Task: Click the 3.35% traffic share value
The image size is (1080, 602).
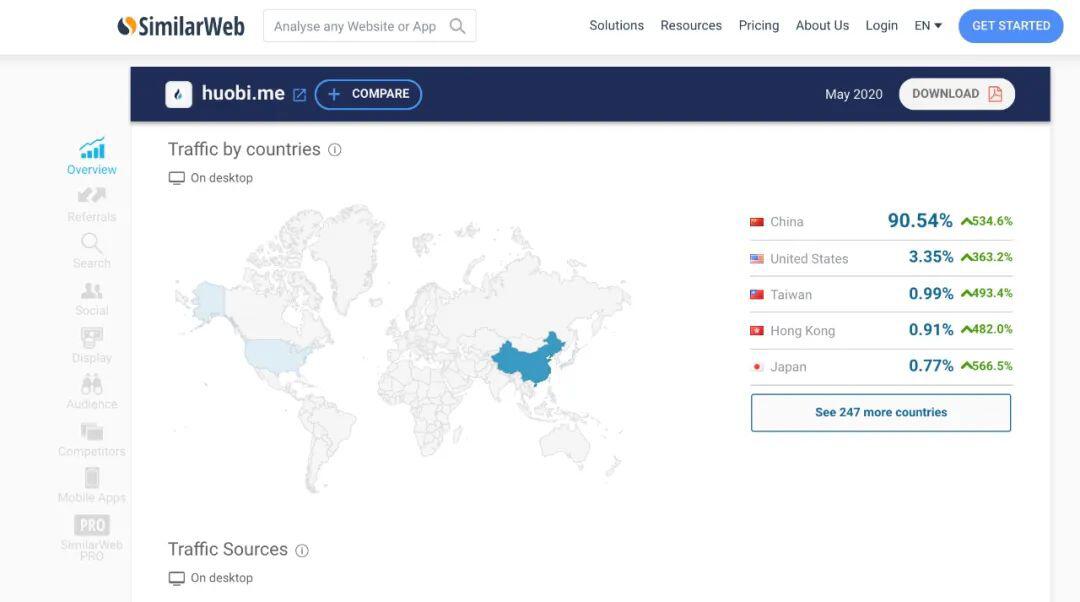Action: pyautogui.click(x=931, y=257)
